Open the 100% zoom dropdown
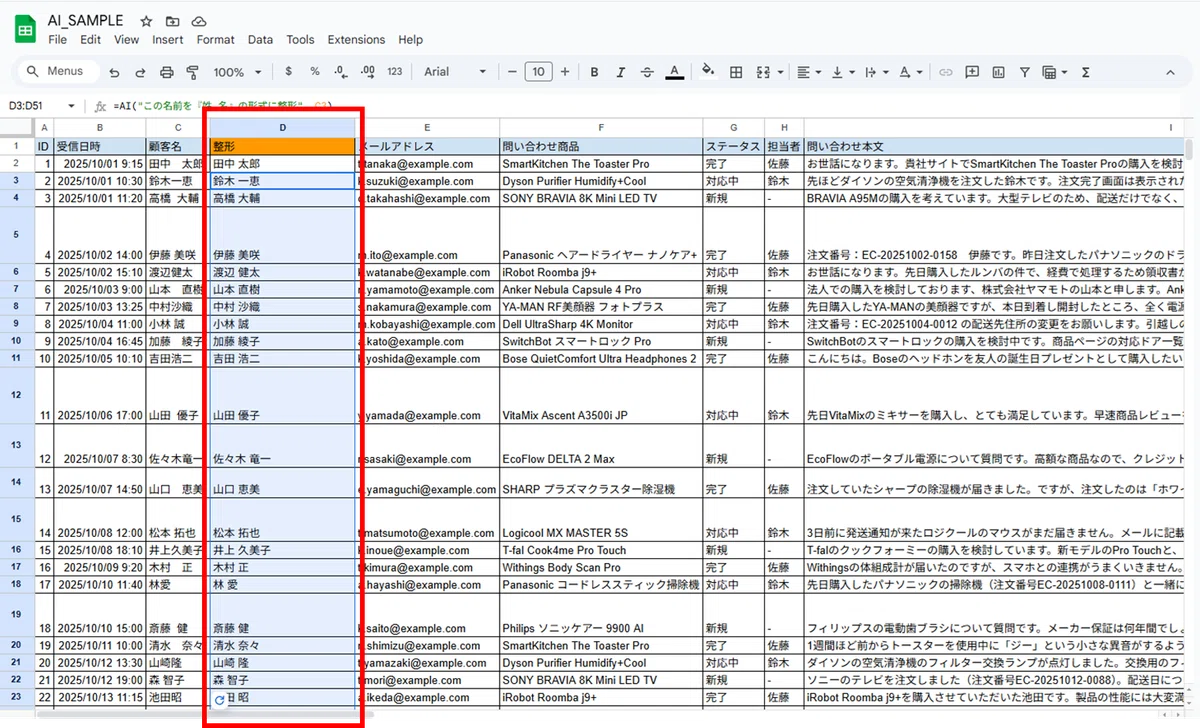The width and height of the screenshot is (1200, 728). pyautogui.click(x=236, y=72)
